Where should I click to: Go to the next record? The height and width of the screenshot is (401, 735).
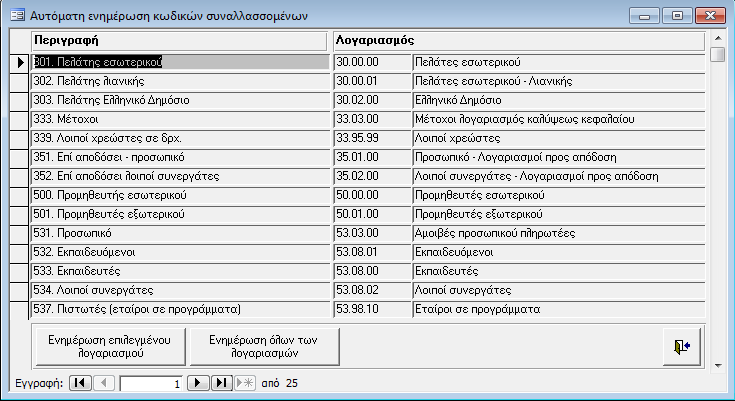coord(199,383)
